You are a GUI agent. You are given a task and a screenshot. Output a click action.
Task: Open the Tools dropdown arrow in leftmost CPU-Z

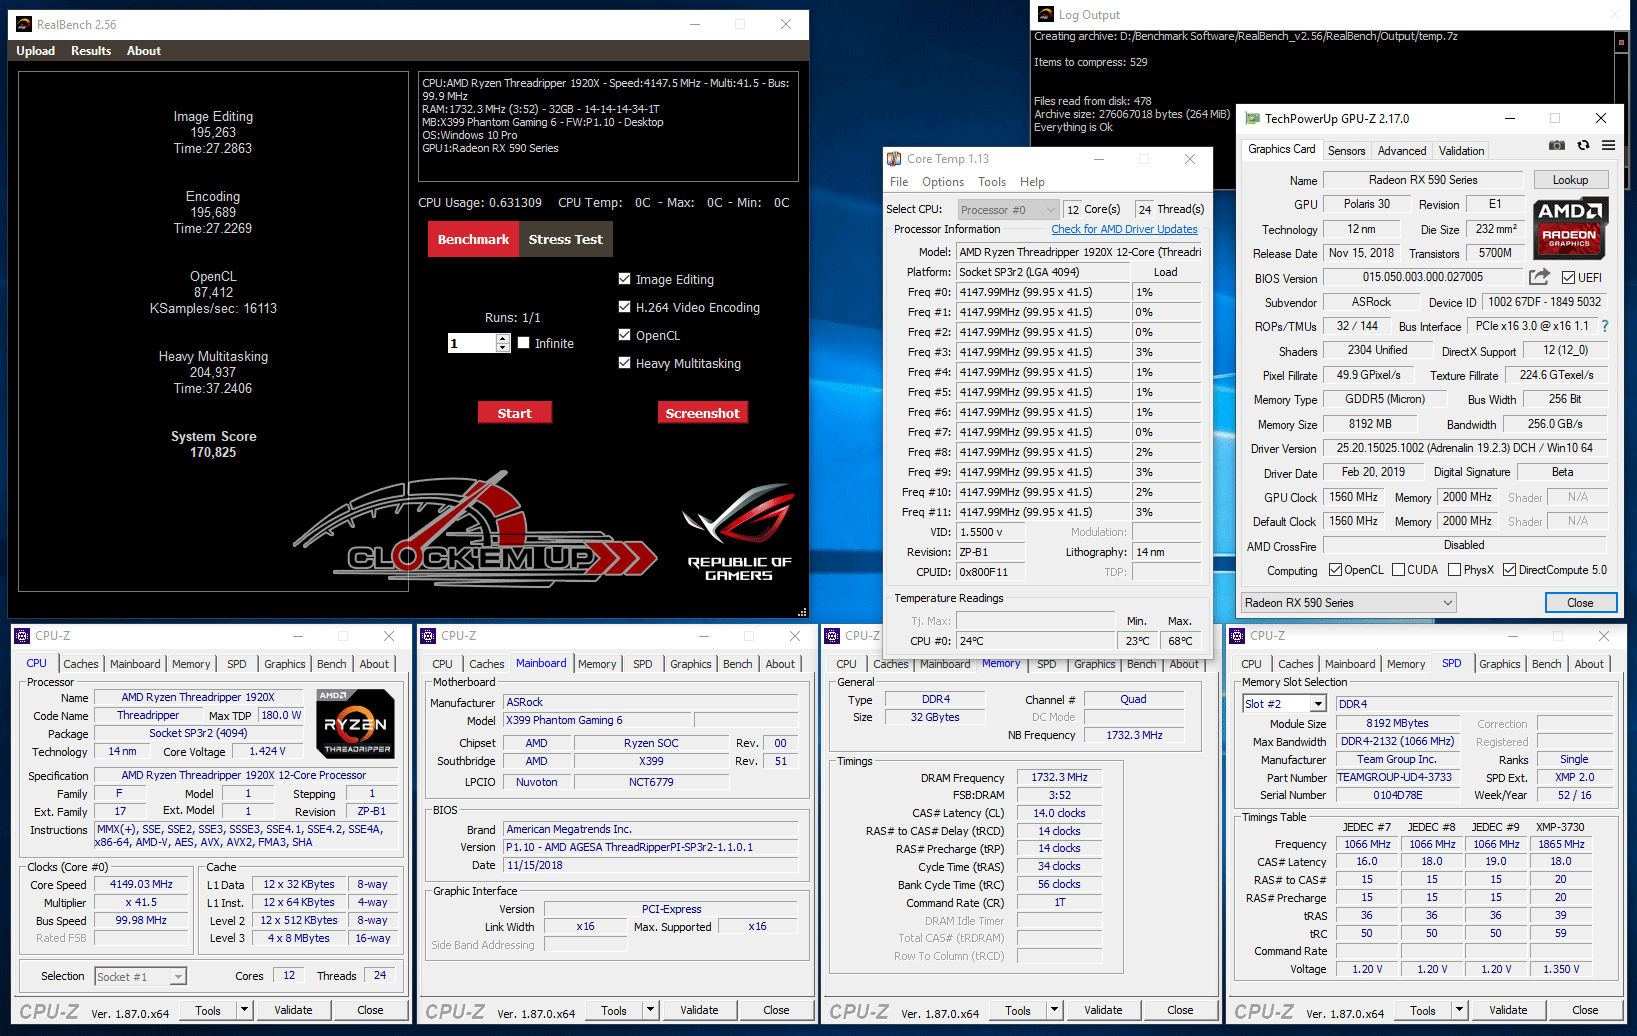pos(244,1010)
